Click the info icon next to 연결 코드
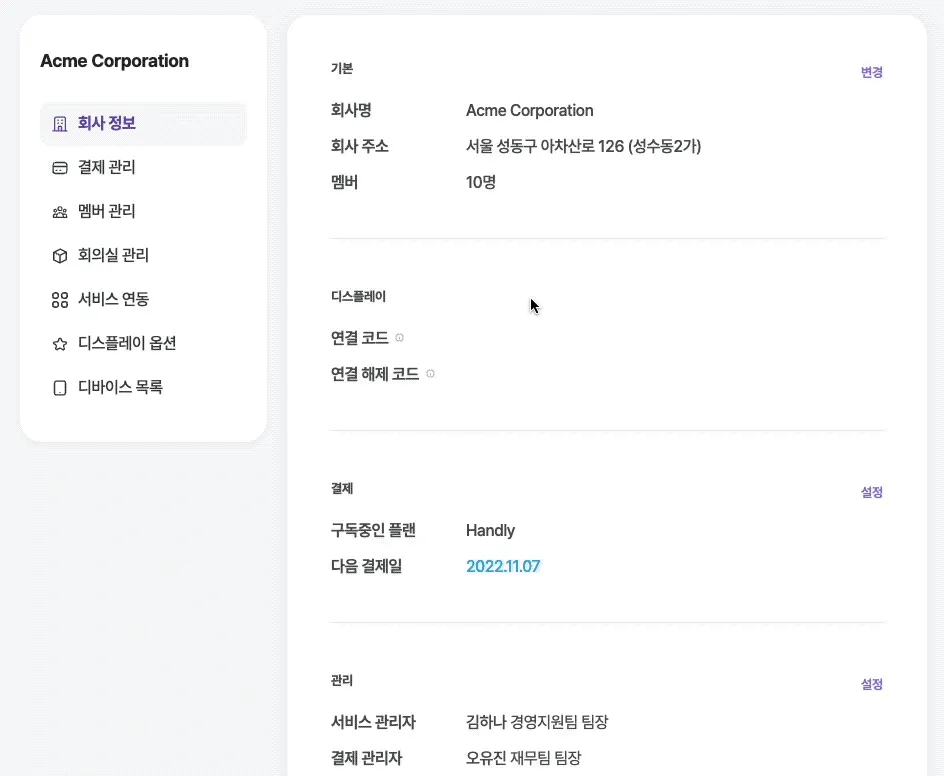The height and width of the screenshot is (776, 944). tap(400, 338)
